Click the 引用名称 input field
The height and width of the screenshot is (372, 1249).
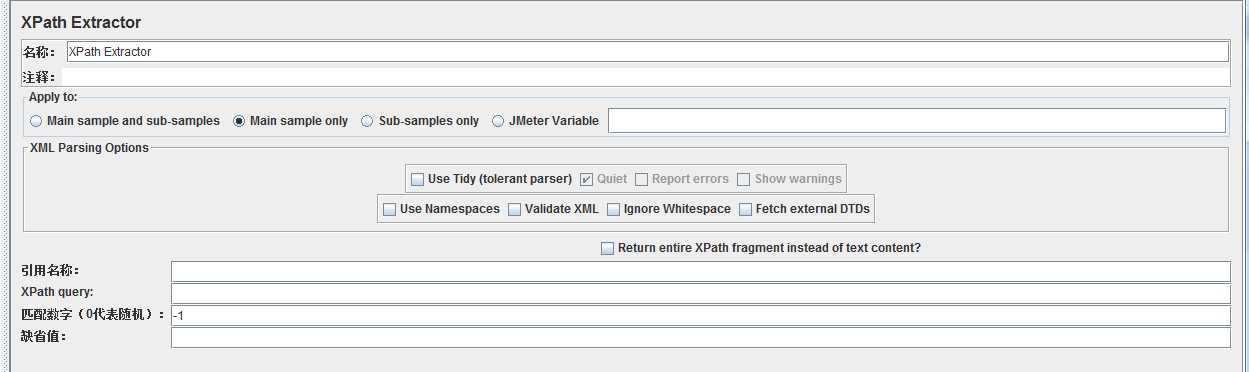(x=701, y=272)
